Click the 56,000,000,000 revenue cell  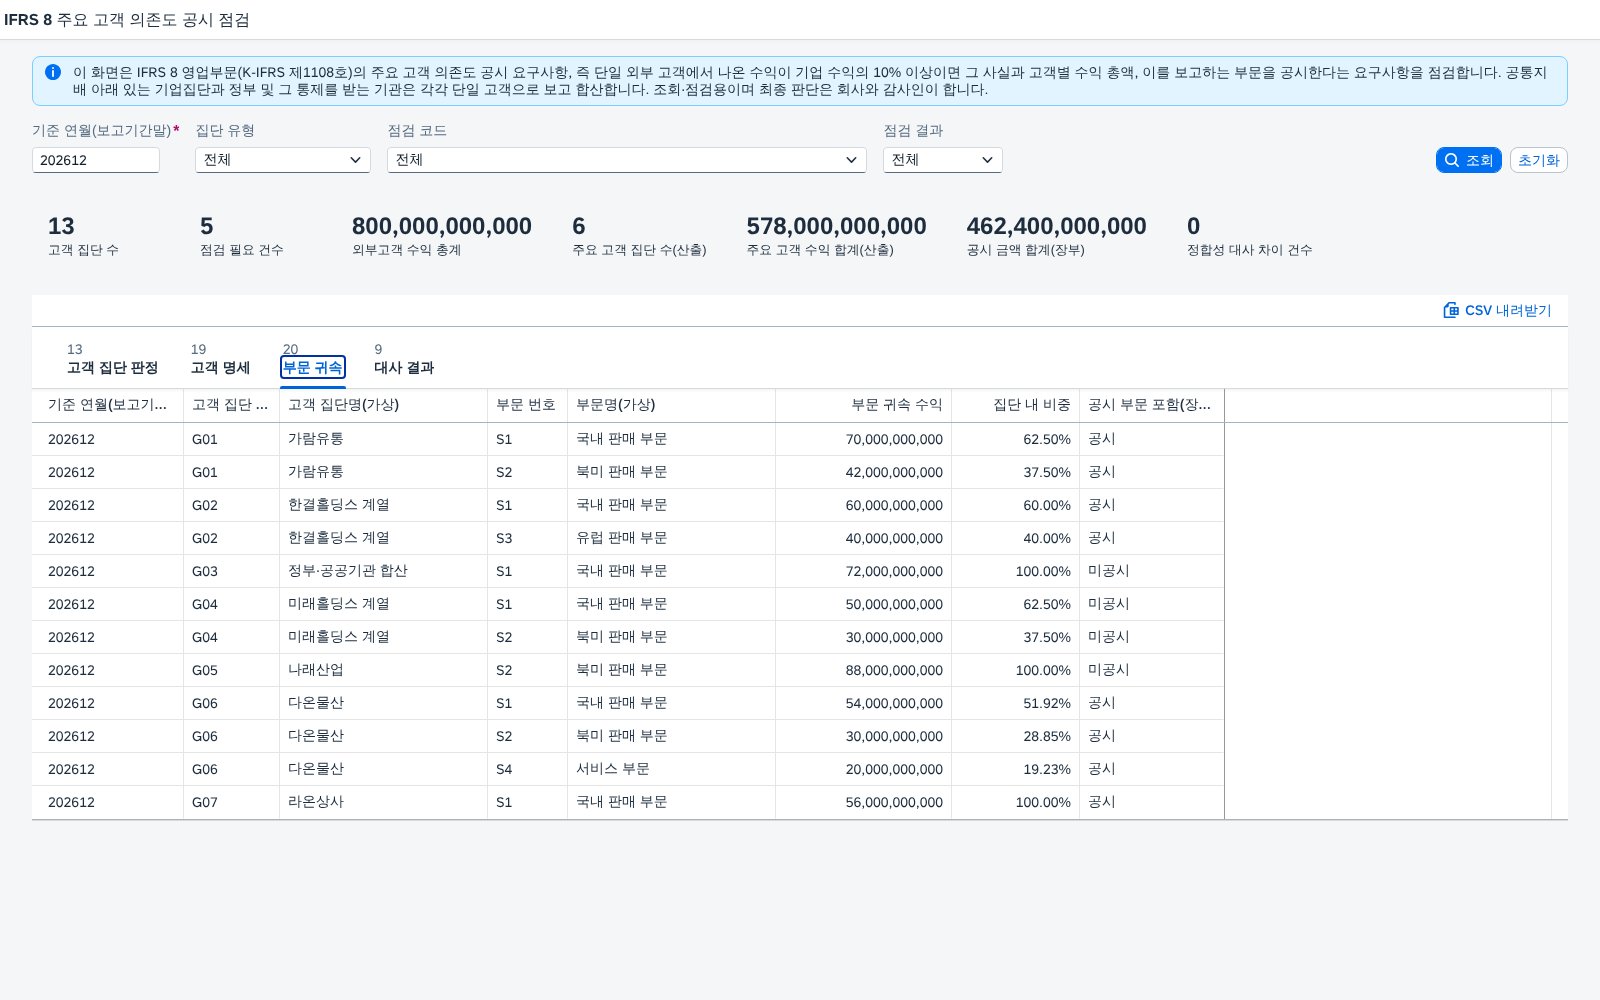(864, 802)
